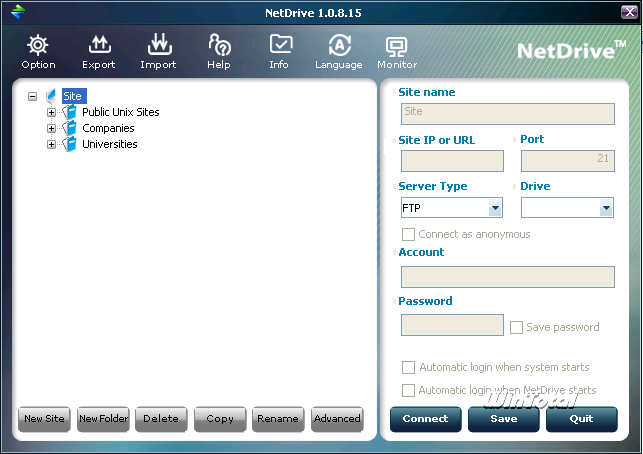This screenshot has width=643, height=454.
Task: Open the Monitor icon
Action: click(397, 47)
